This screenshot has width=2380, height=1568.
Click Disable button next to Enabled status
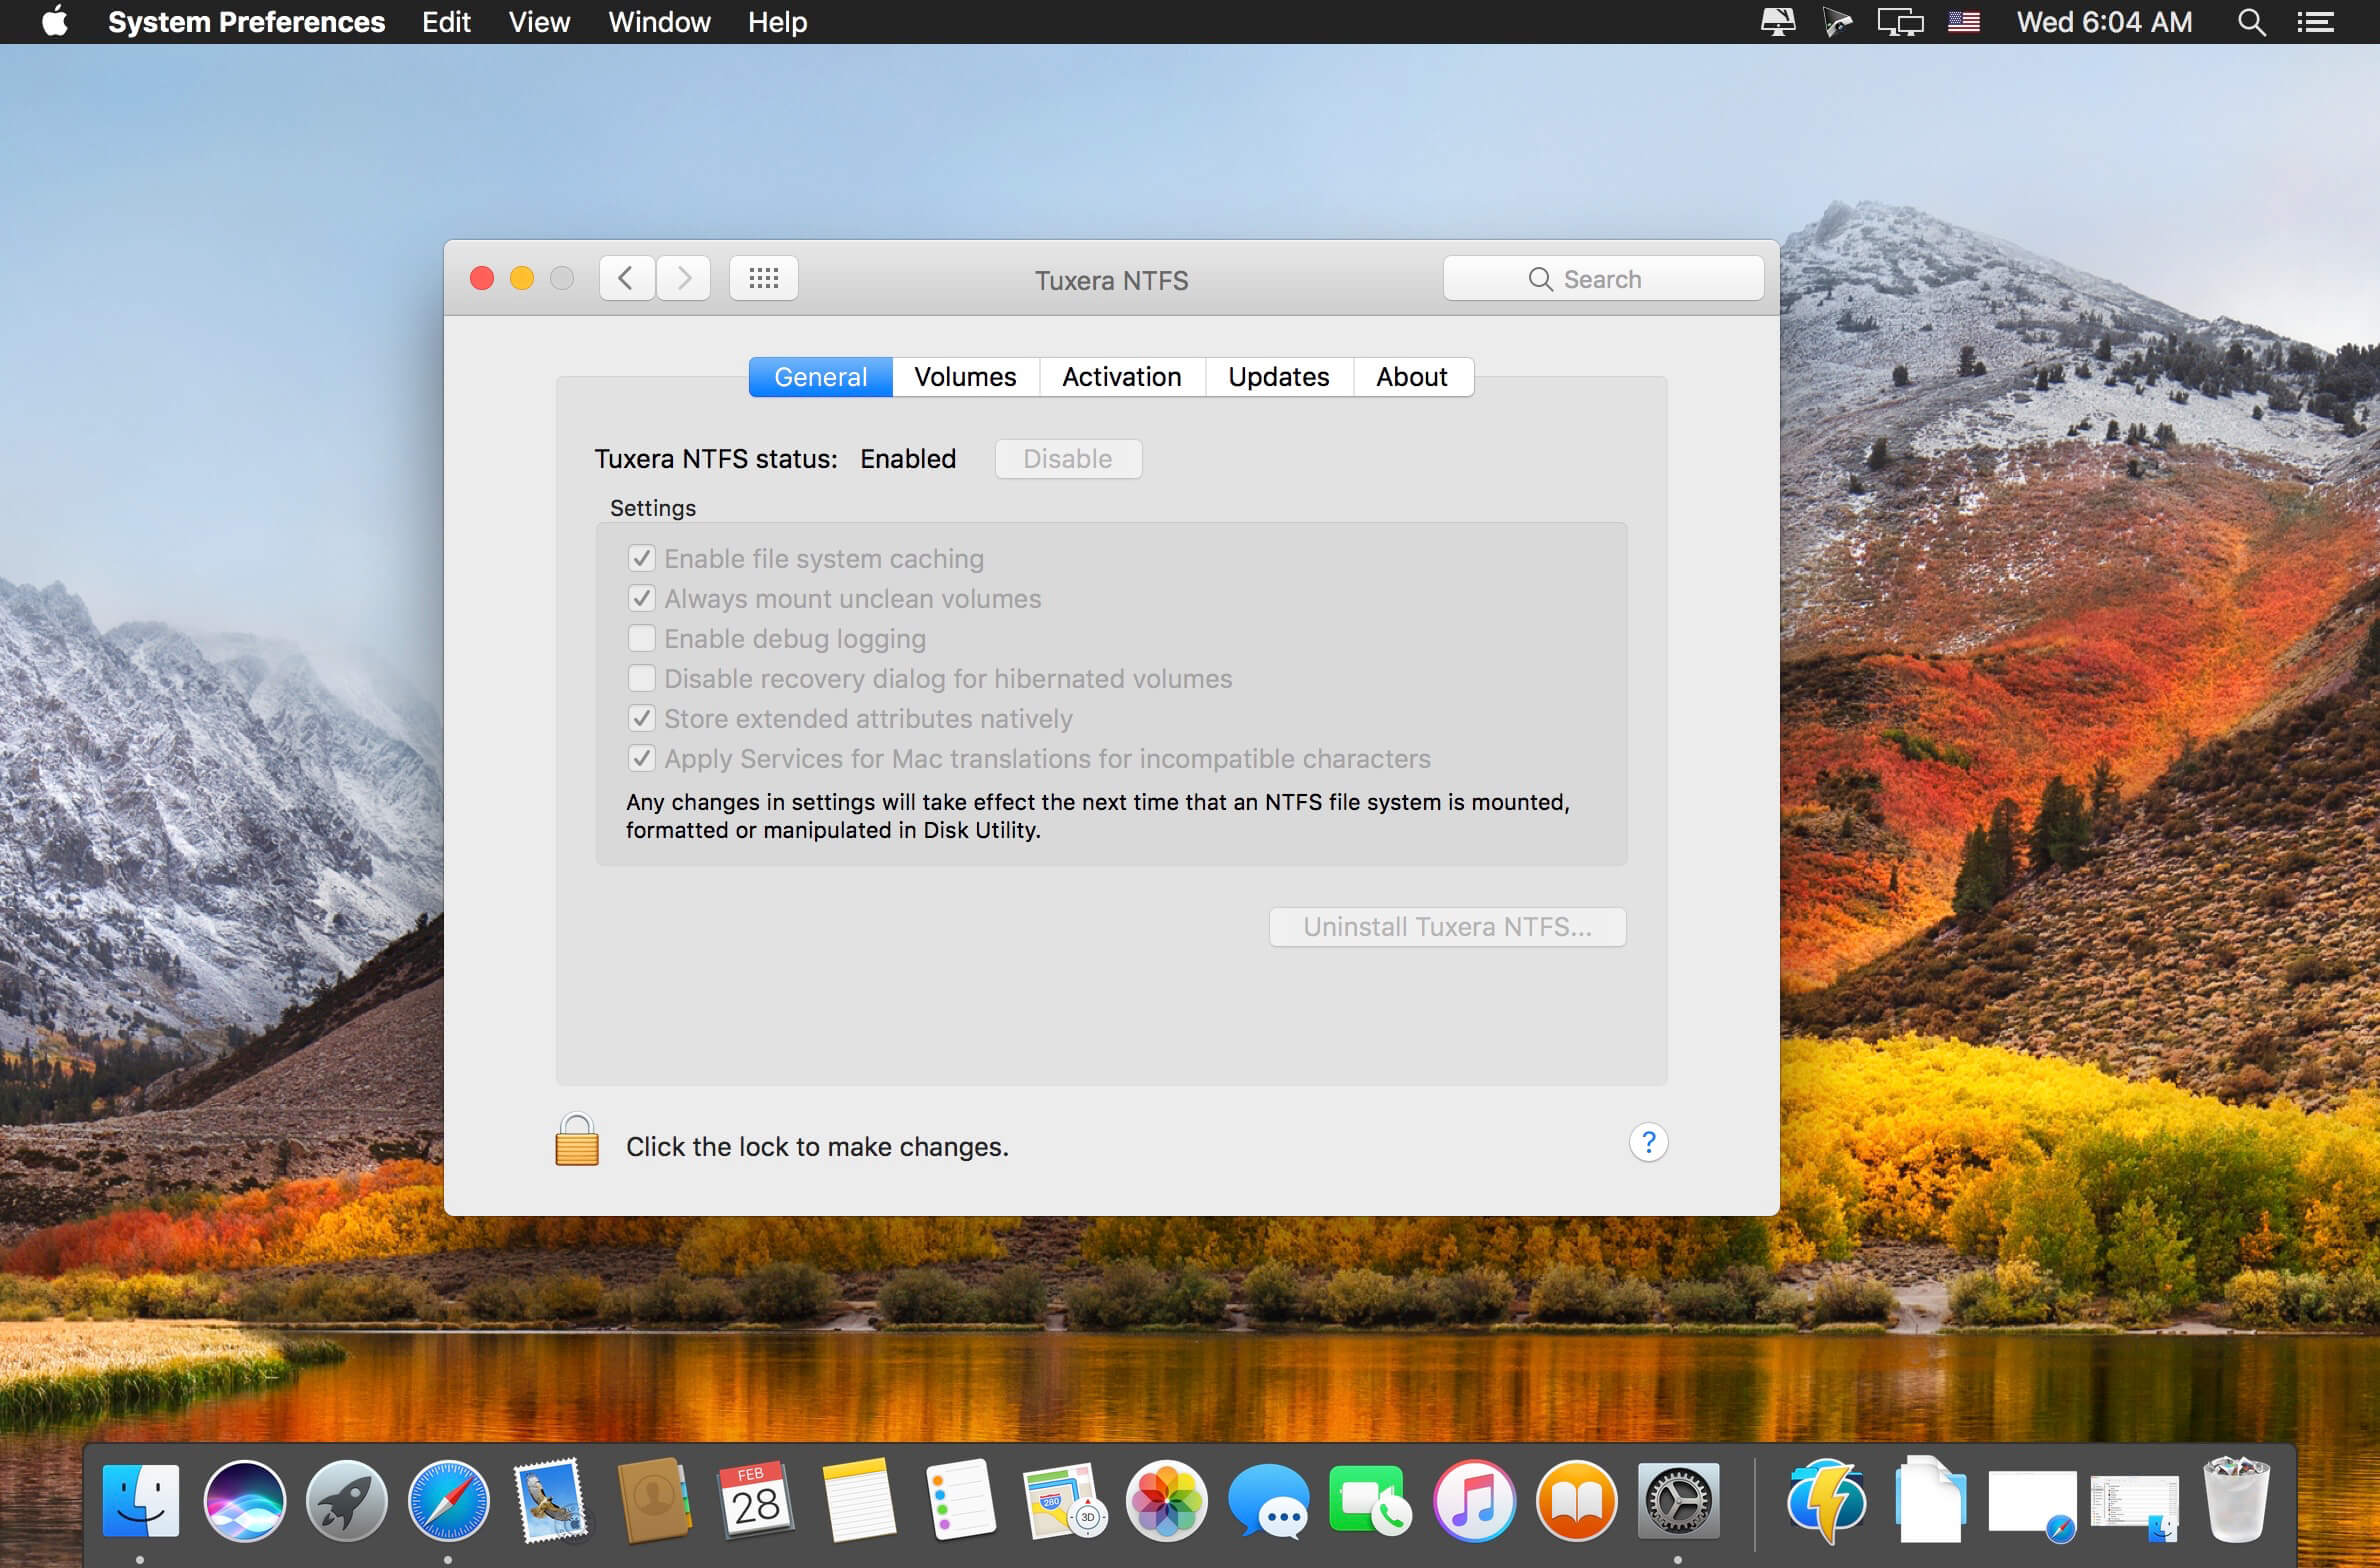(x=1064, y=457)
